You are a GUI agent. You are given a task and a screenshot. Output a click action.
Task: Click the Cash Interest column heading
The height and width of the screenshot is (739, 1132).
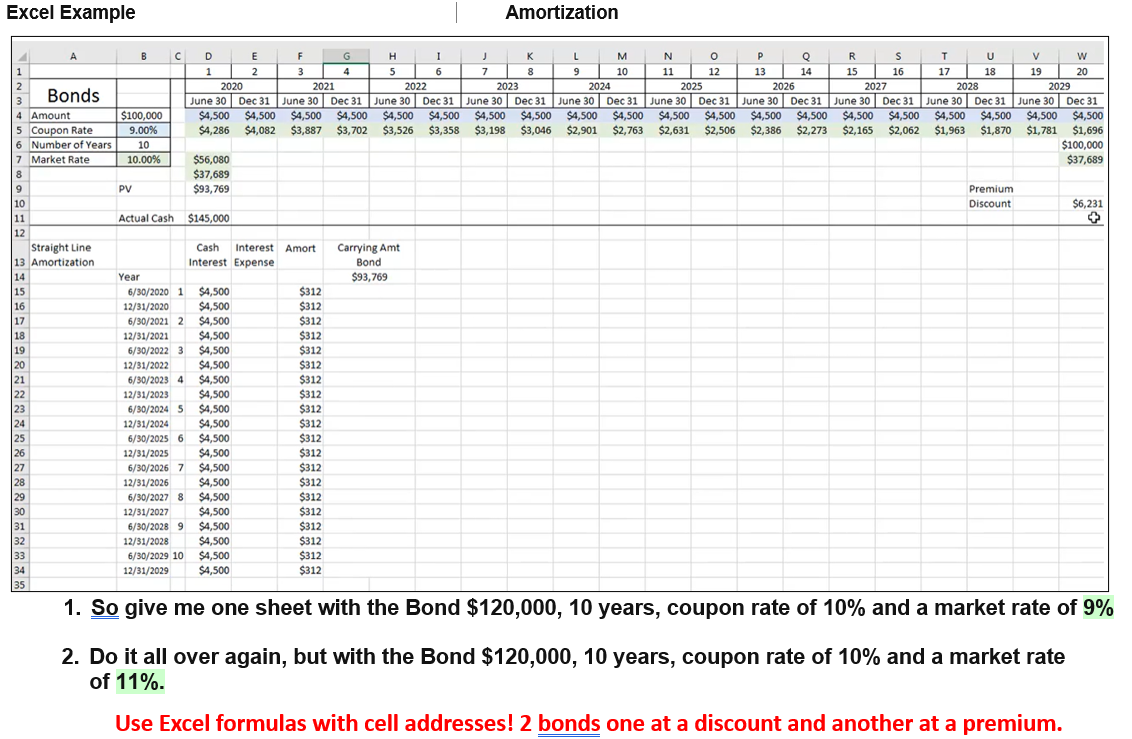[208, 255]
